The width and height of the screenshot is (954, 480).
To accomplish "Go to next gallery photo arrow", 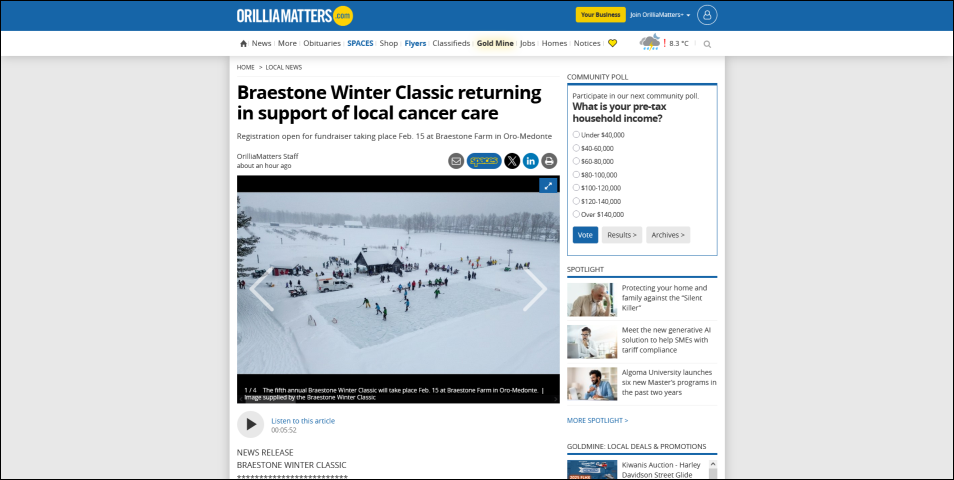I will coord(535,290).
